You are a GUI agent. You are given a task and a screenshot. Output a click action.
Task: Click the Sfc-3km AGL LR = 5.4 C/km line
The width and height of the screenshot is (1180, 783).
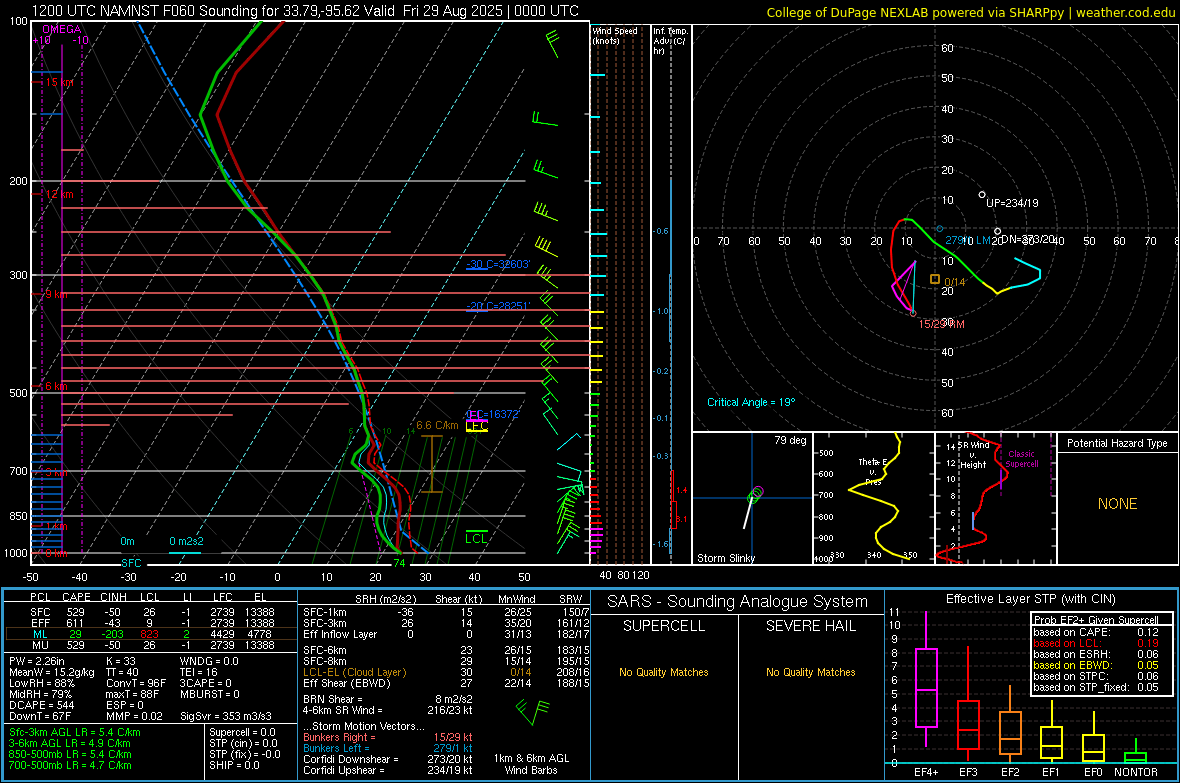[75, 732]
